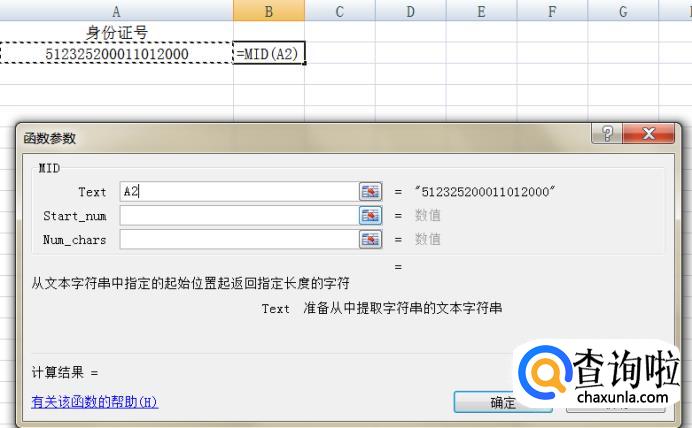Click into the Num_chars input field
The image size is (692, 428).
click(238, 239)
